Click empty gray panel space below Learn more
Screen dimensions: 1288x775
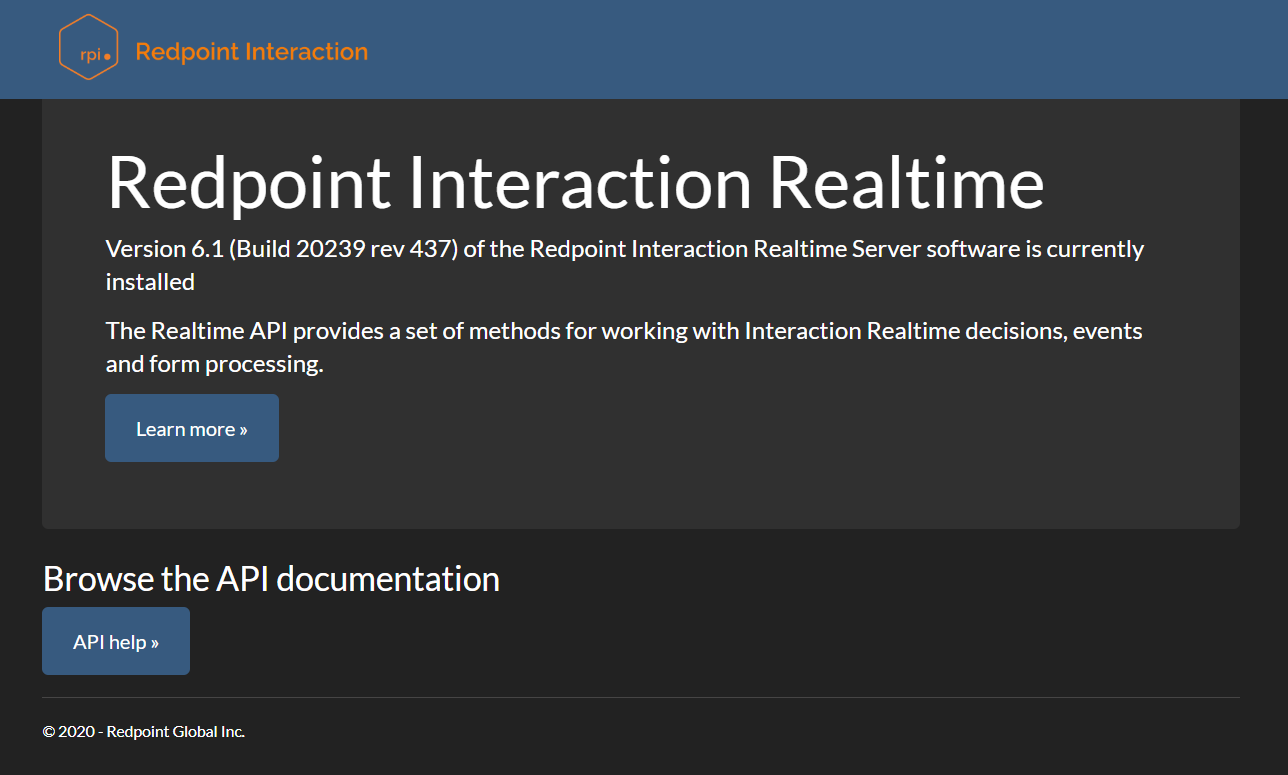[x=640, y=495]
